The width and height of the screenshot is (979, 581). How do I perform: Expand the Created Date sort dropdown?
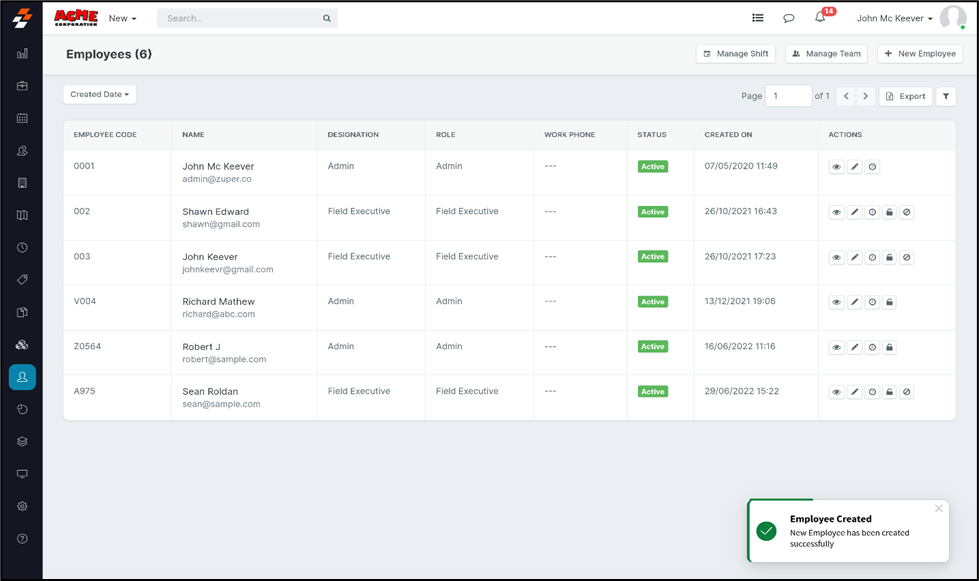100,94
